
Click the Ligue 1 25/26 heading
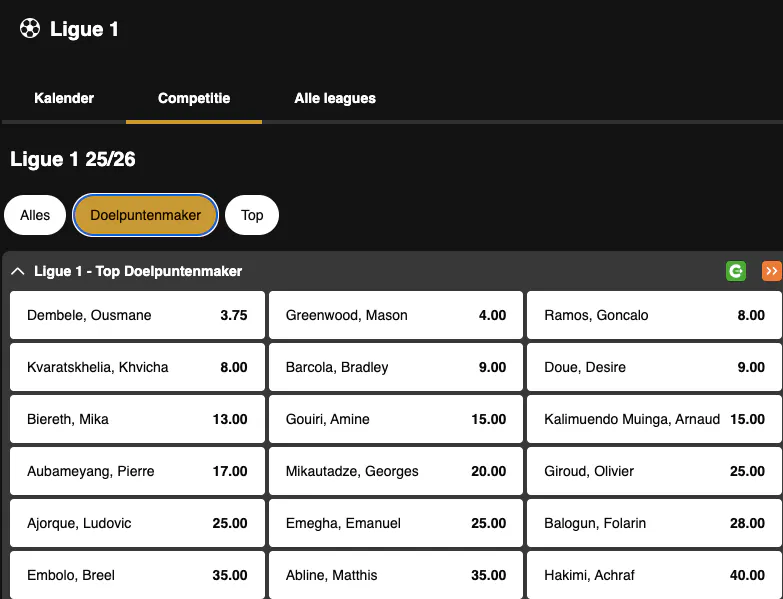[x=73, y=159]
